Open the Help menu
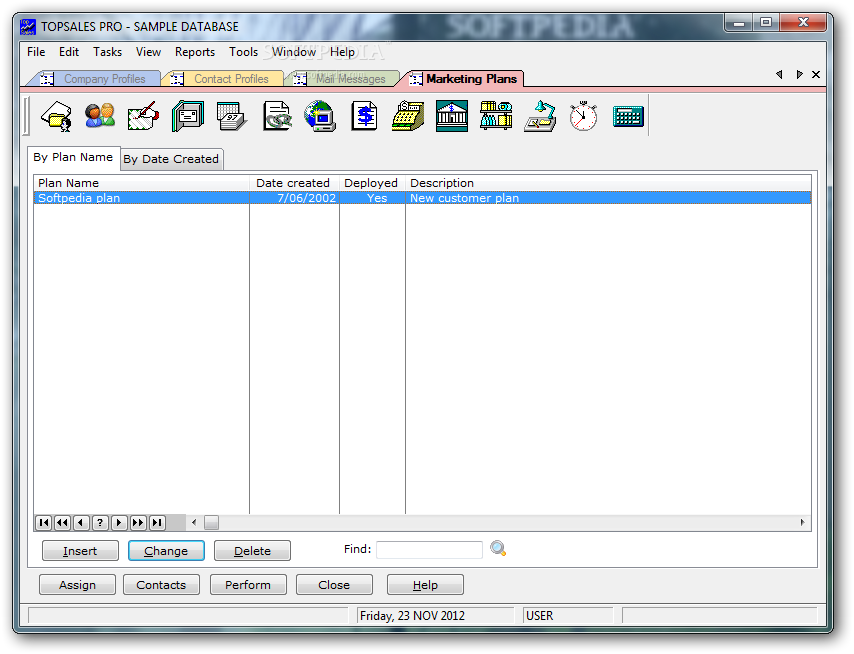The image size is (854, 654). coord(342,52)
